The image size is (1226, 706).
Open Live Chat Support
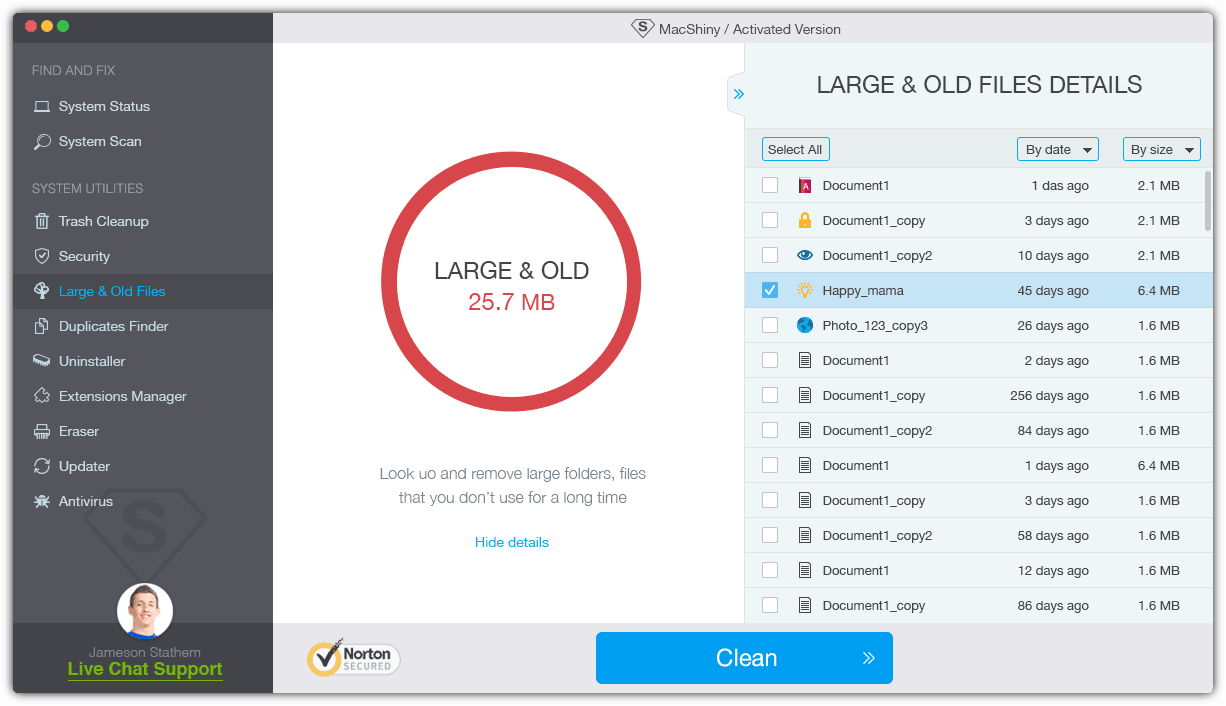[145, 669]
